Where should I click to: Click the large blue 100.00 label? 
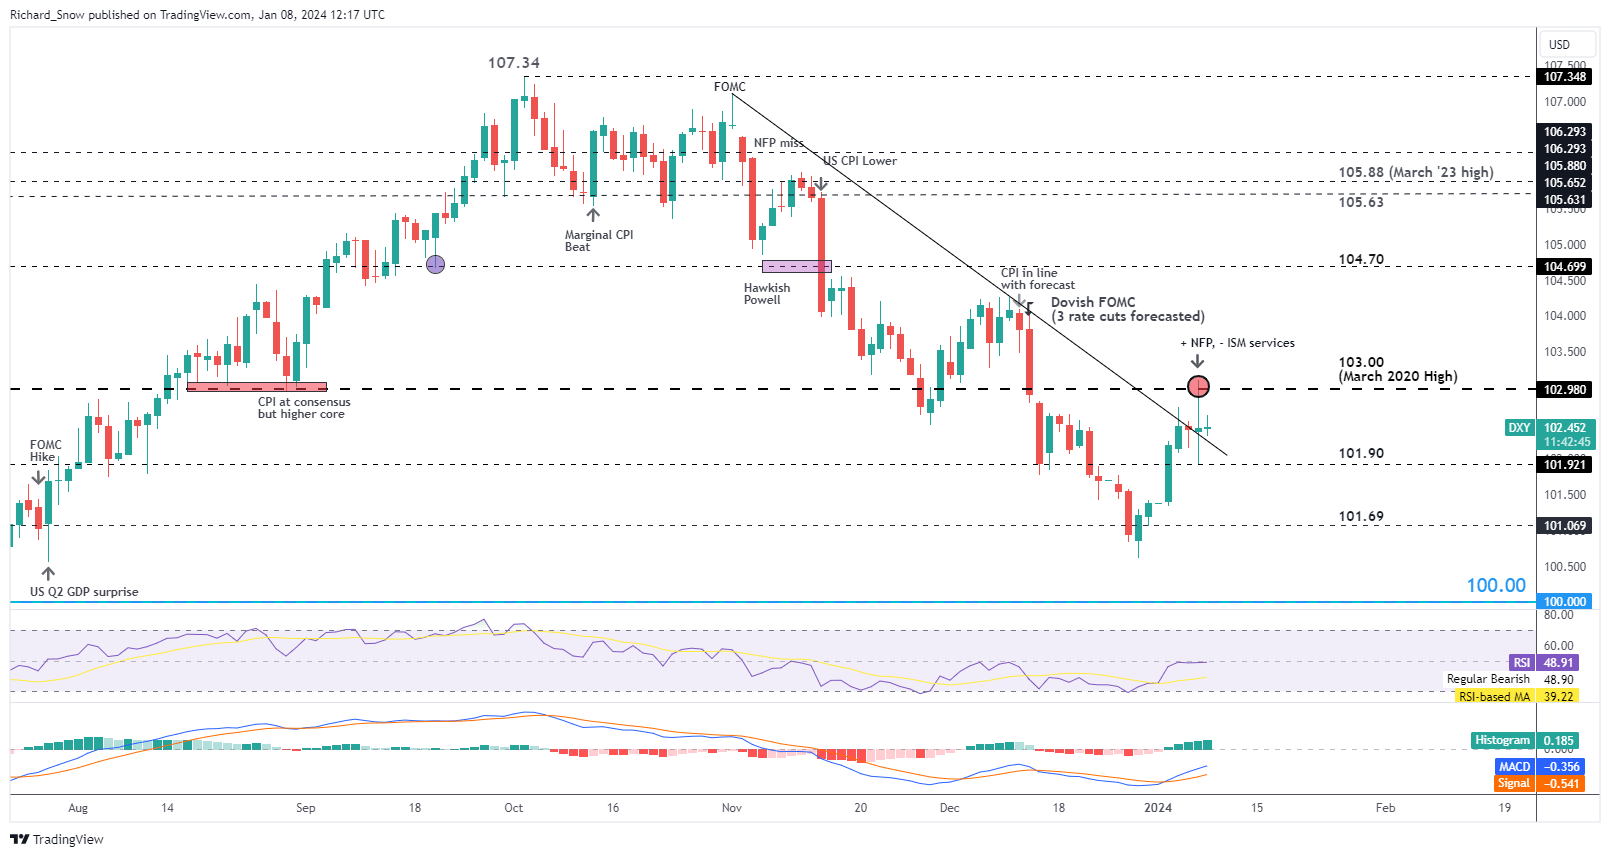[x=1496, y=586]
